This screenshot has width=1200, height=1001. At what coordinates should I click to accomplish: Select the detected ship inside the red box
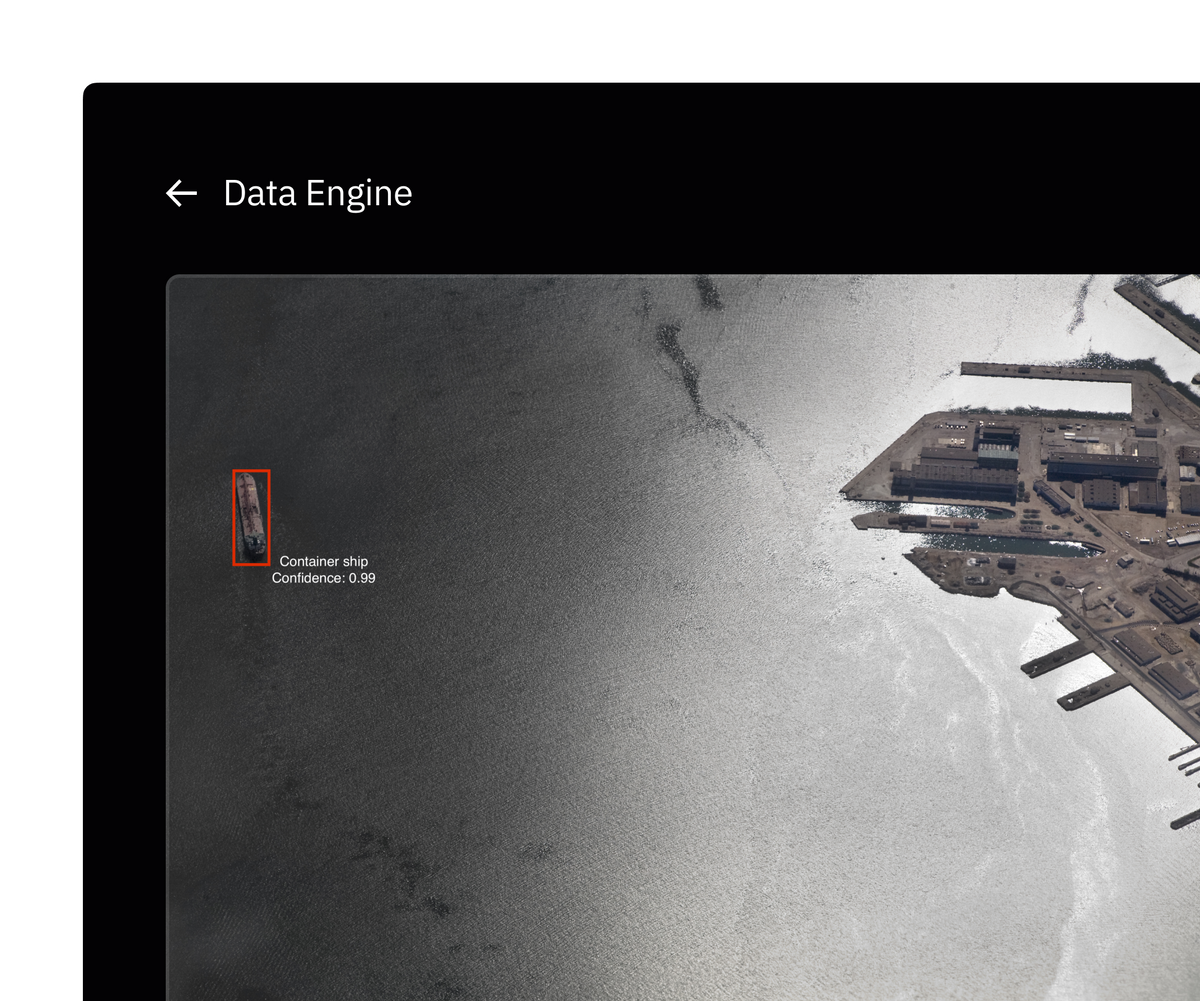coord(251,517)
